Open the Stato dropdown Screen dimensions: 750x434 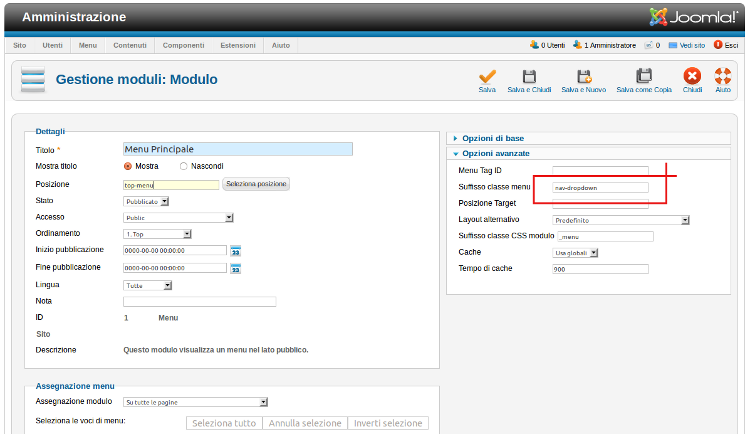[x=146, y=201]
